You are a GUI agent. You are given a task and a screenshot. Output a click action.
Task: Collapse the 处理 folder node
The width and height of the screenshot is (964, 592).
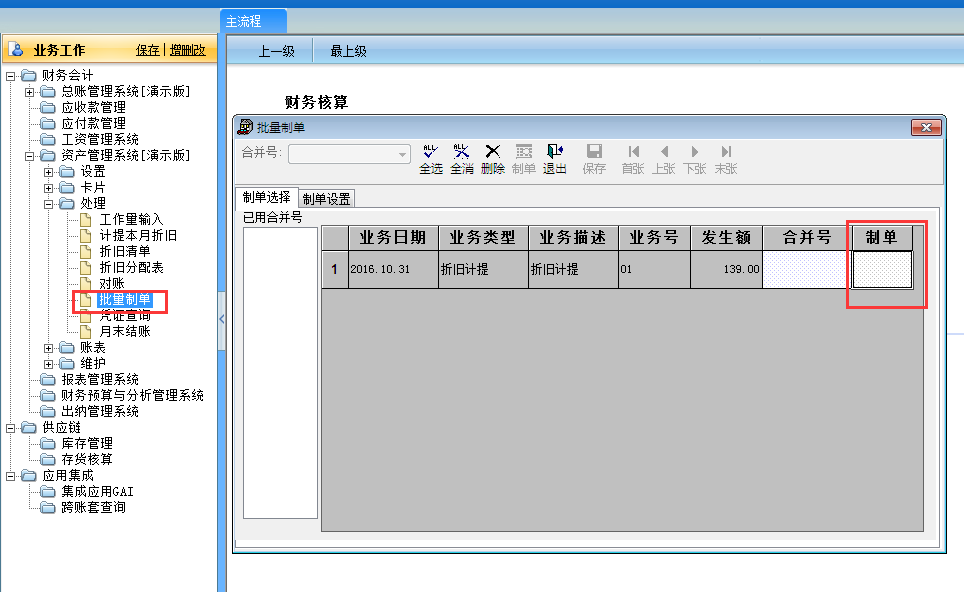pyautogui.click(x=49, y=204)
